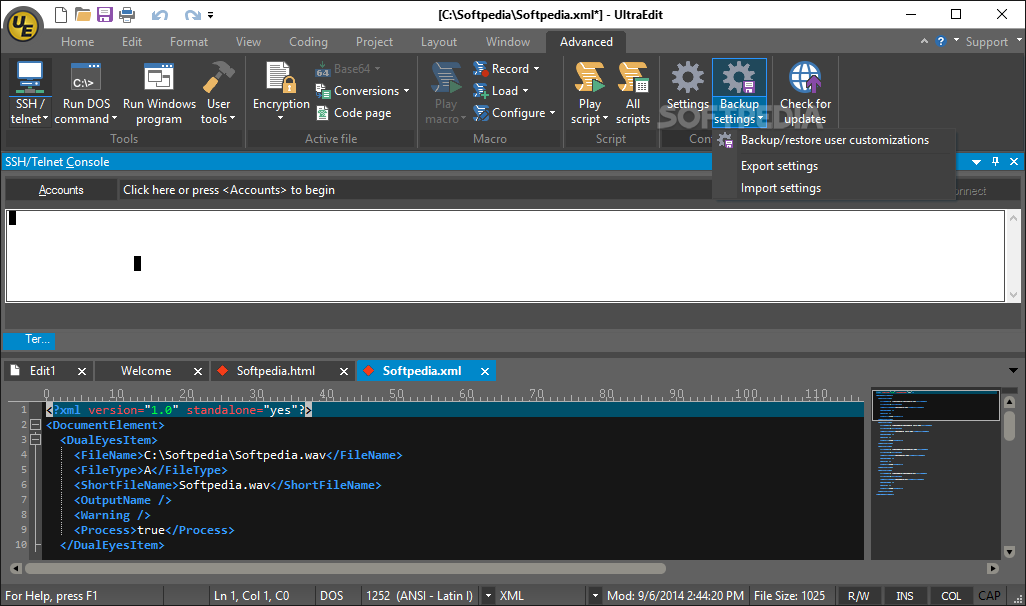Viewport: 1026px width, 606px height.
Task: Switch to the Format ribbon tab
Action: (x=188, y=42)
